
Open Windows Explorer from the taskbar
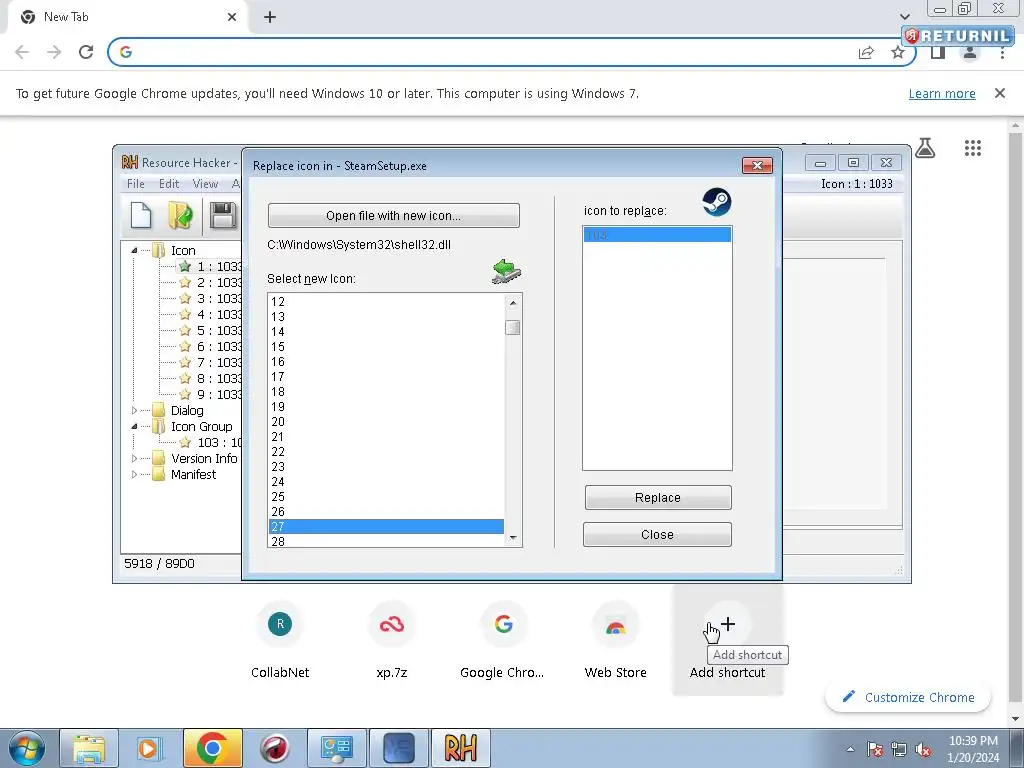pos(89,748)
